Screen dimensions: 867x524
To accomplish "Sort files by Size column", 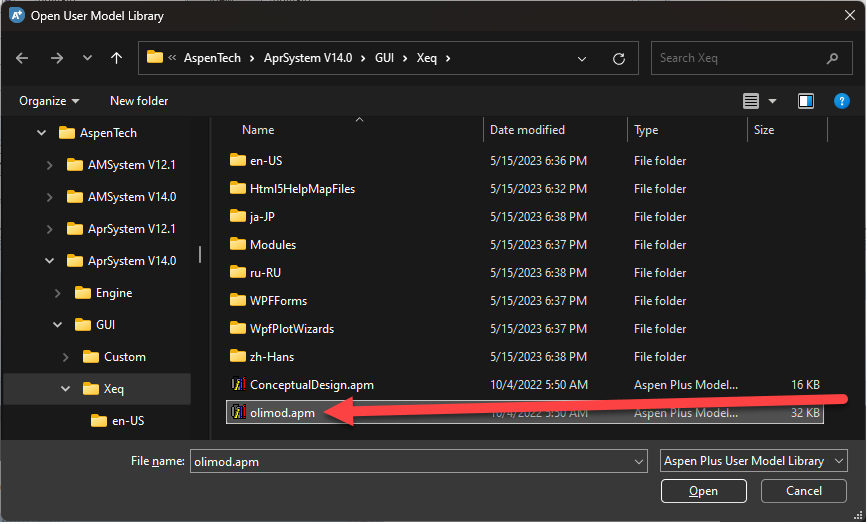I will pos(764,130).
